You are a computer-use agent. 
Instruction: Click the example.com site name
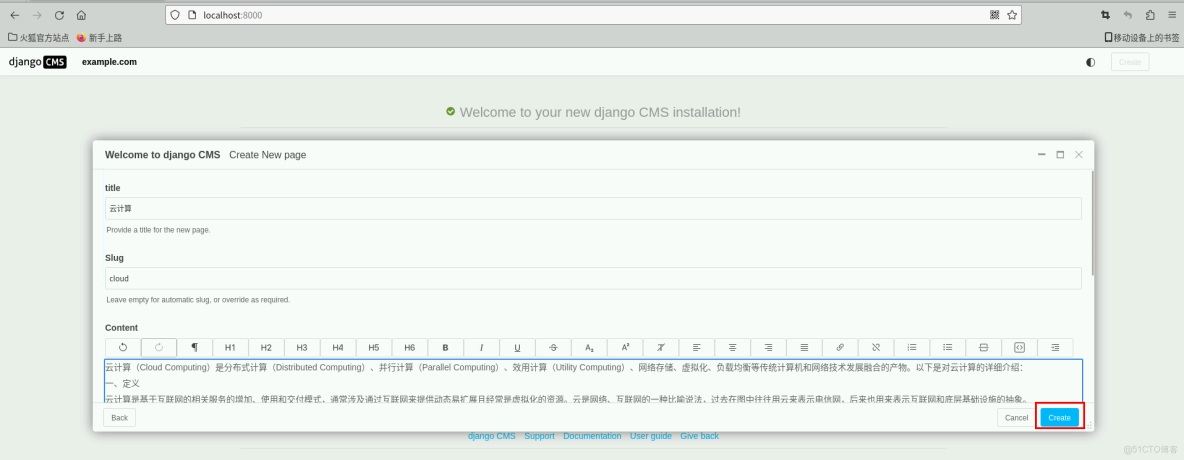(x=109, y=62)
